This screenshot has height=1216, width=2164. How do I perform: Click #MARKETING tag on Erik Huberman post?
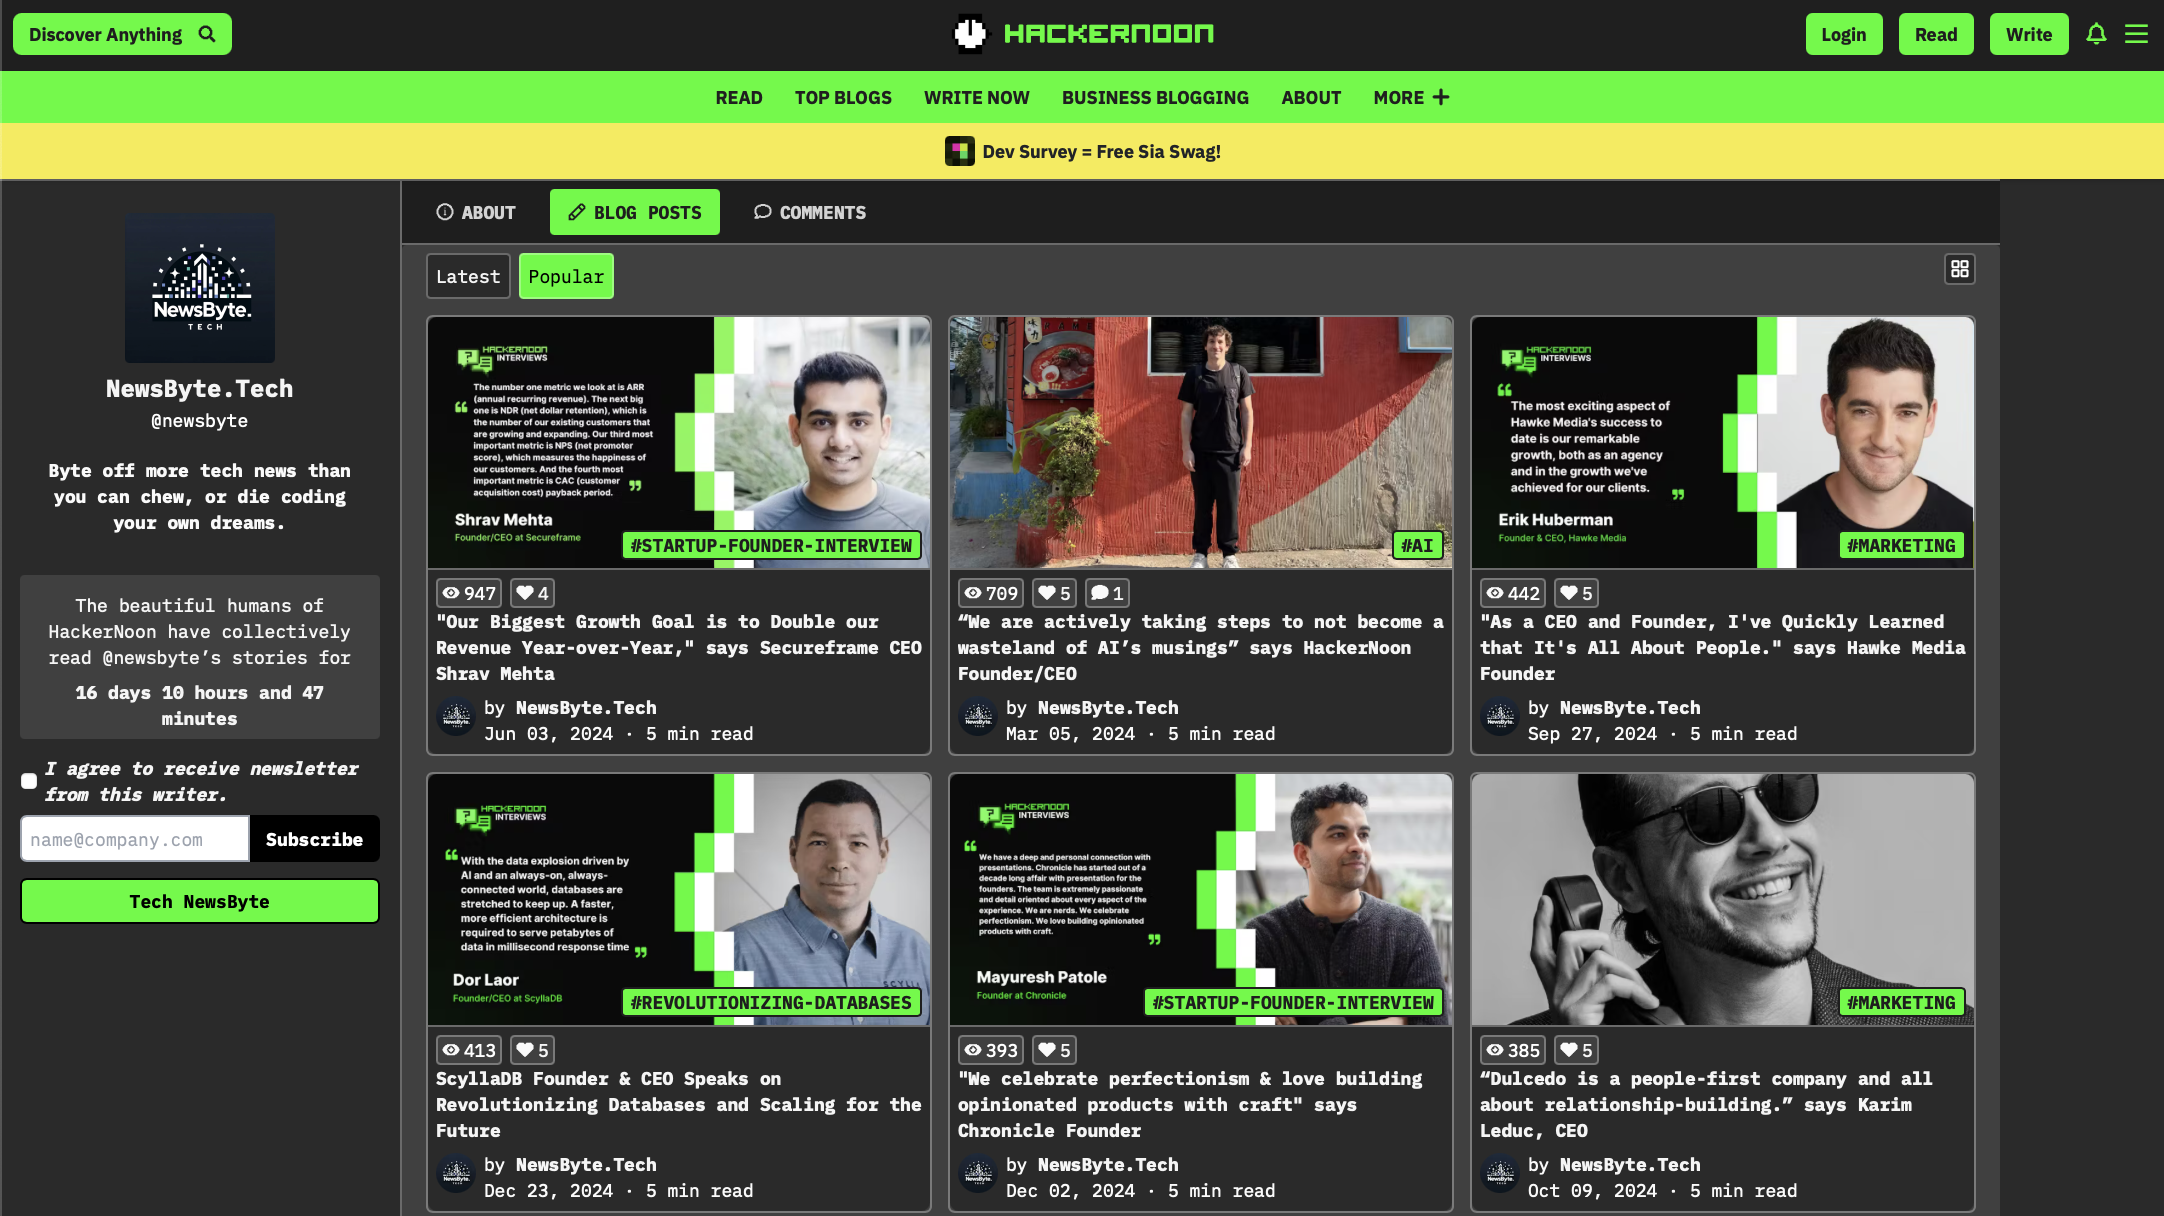[x=1901, y=545]
